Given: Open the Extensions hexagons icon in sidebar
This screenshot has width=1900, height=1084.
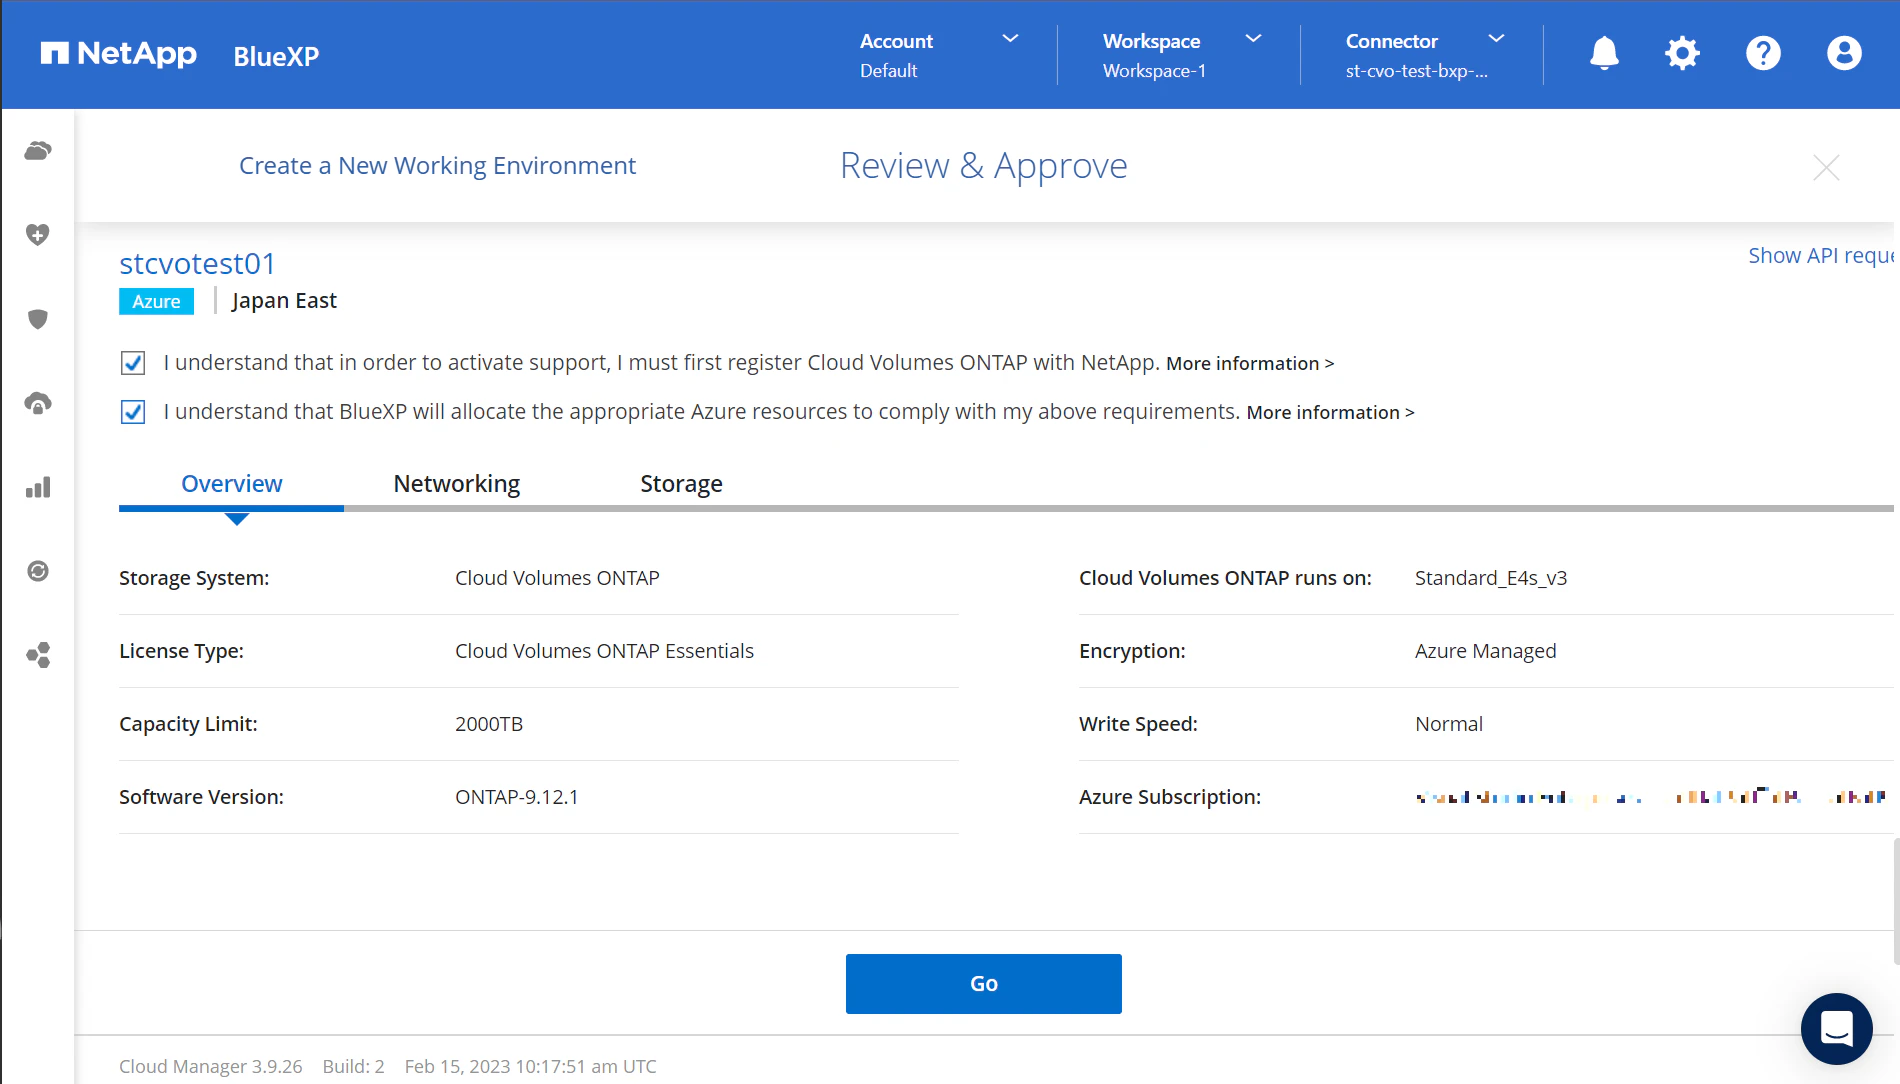Looking at the screenshot, I should click(x=38, y=655).
